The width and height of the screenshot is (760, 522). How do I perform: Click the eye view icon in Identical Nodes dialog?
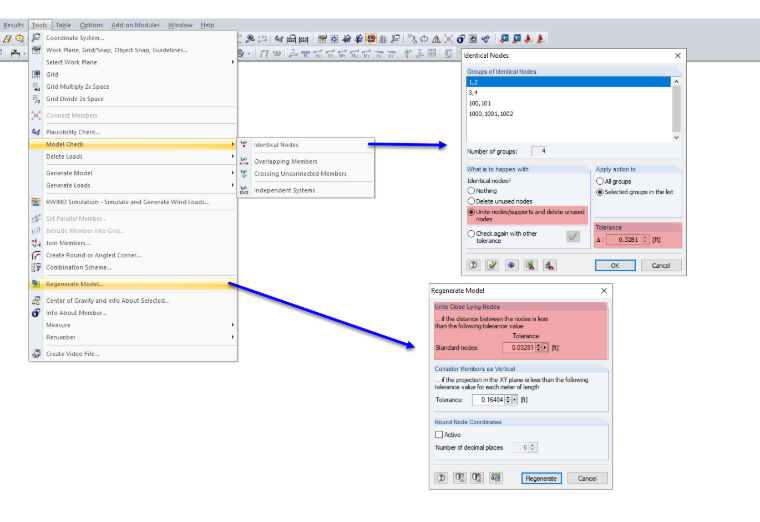click(511, 265)
